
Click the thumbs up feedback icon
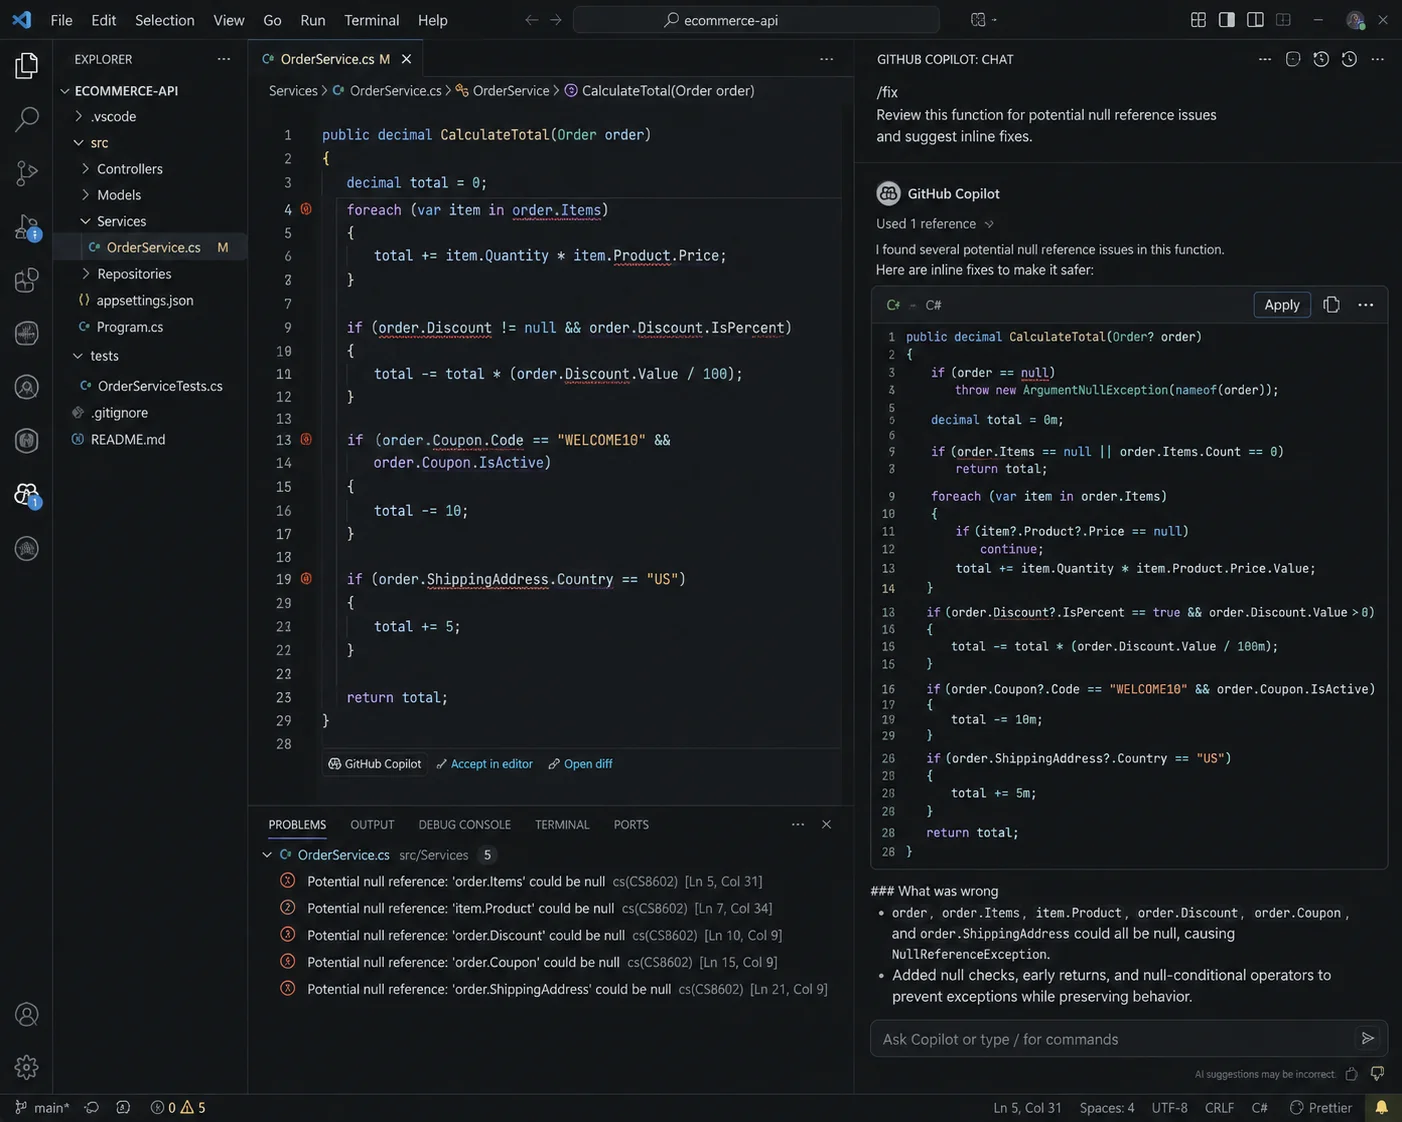click(1351, 1074)
